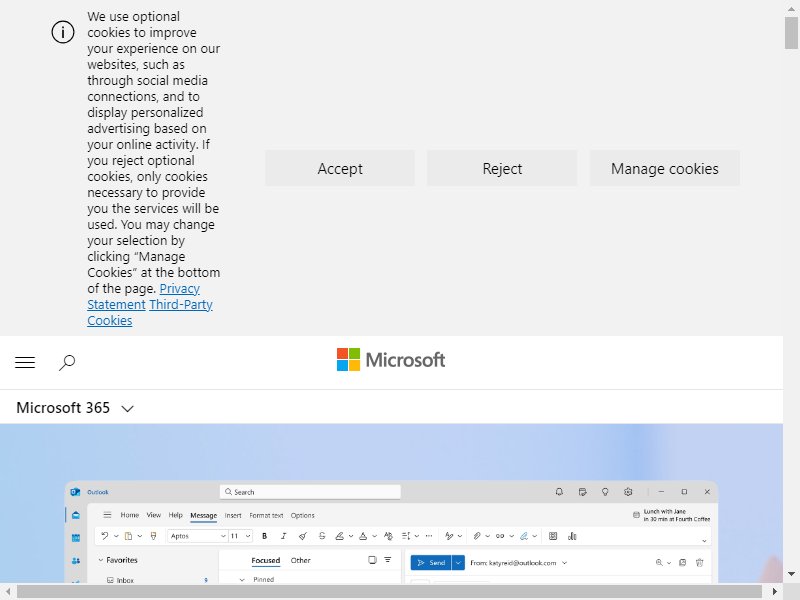800x600 pixels.
Task: Click the poll chart icon in ribbon
Action: pyautogui.click(x=572, y=536)
